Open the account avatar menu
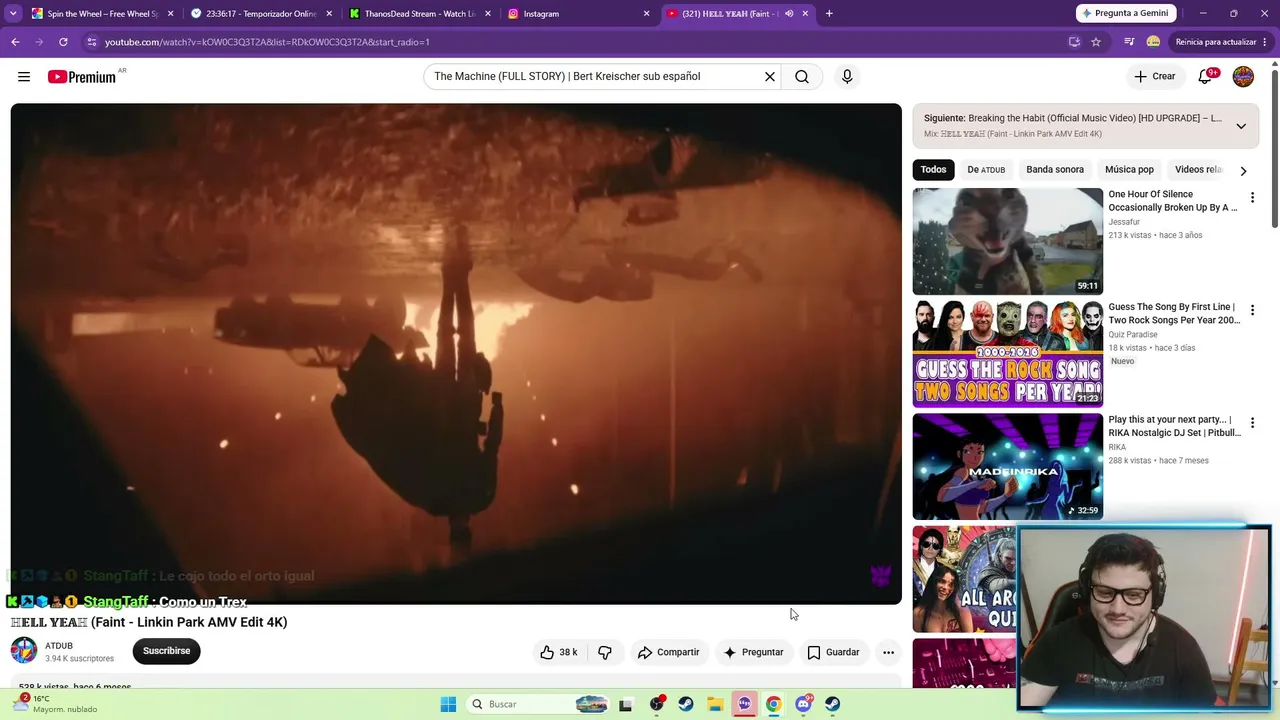 pos(1243,77)
